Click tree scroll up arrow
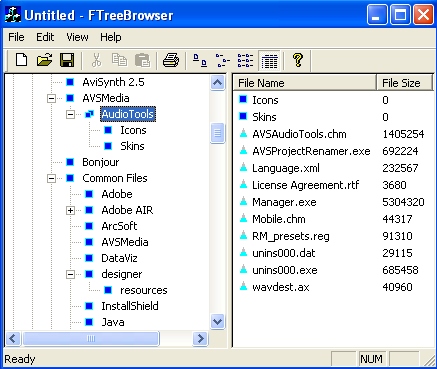Screen dimensions: 437x369 tap(218, 82)
